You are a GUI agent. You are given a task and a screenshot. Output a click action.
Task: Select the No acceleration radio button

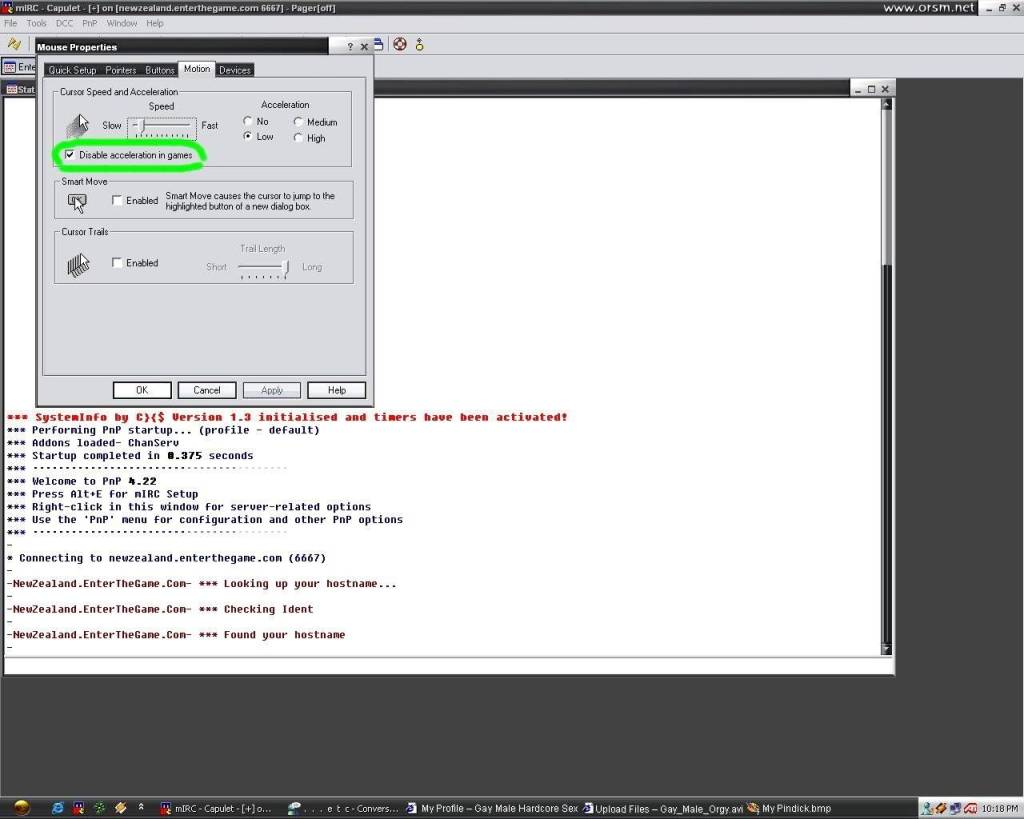pos(248,121)
